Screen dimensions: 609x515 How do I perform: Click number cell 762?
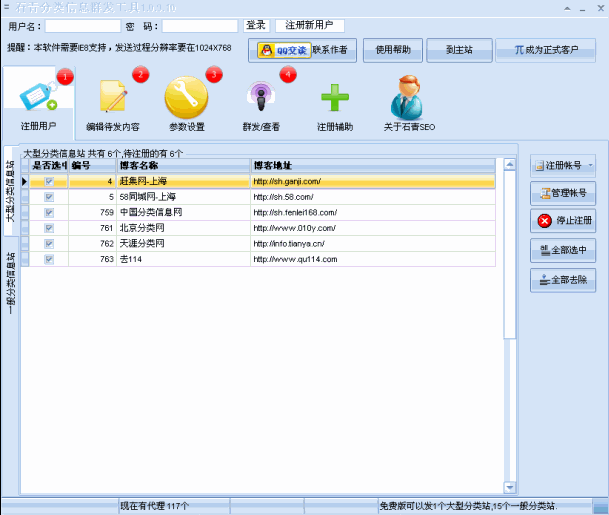pyautogui.click(x=92, y=244)
